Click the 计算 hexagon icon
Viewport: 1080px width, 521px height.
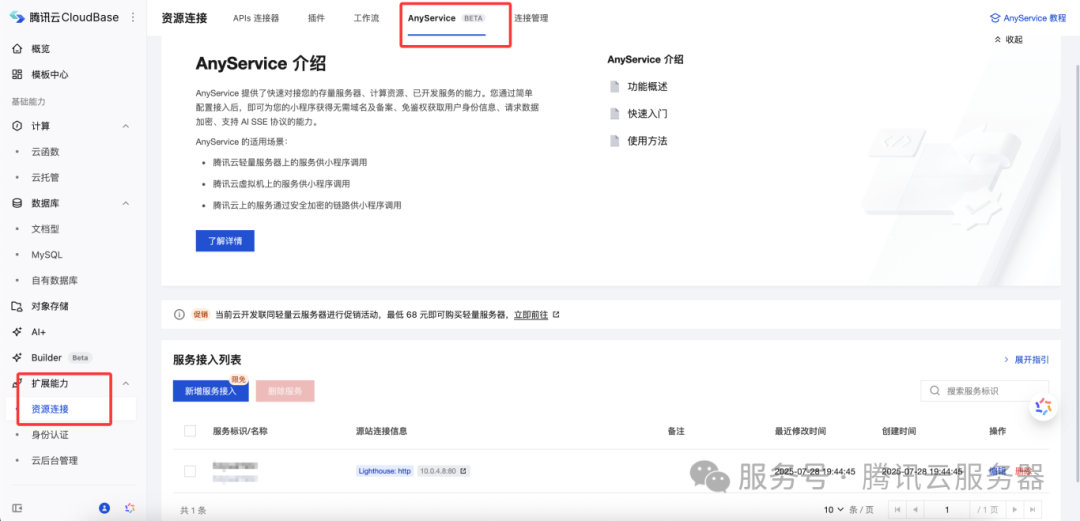click(x=17, y=126)
